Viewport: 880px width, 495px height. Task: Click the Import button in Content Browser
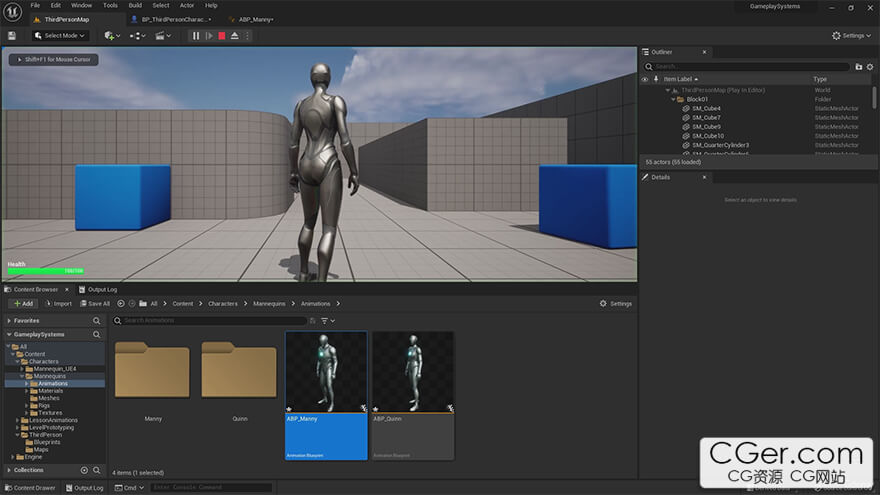click(58, 303)
